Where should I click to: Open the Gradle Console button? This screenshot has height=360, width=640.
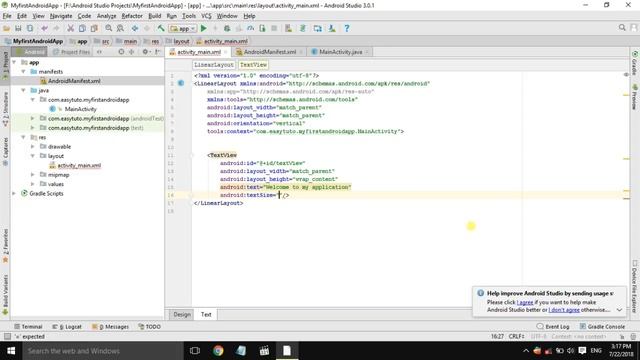click(602, 327)
